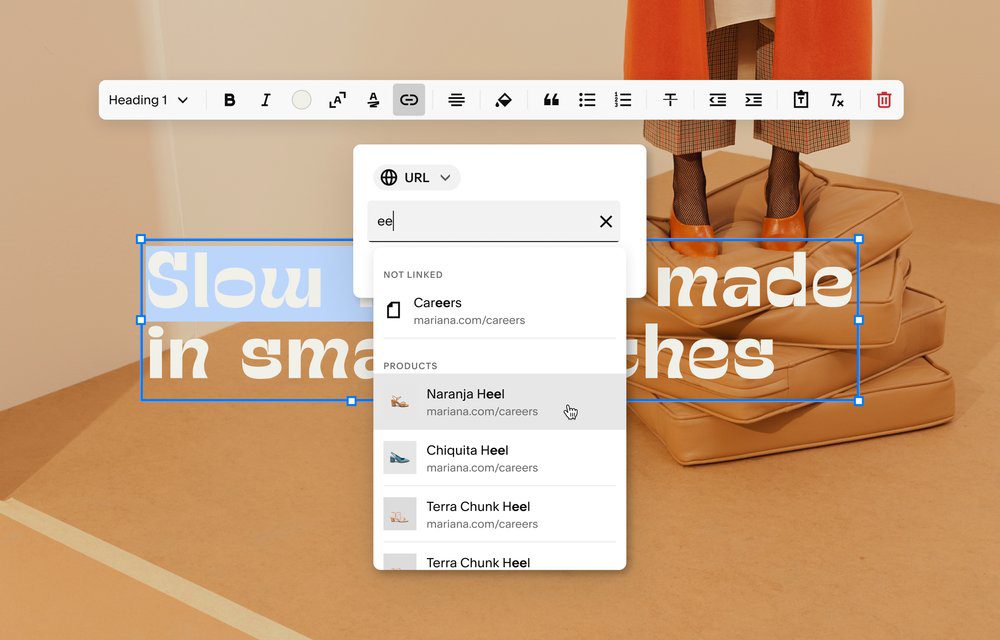
Task: Select the Chiquita Heel product result
Action: [x=470, y=458]
